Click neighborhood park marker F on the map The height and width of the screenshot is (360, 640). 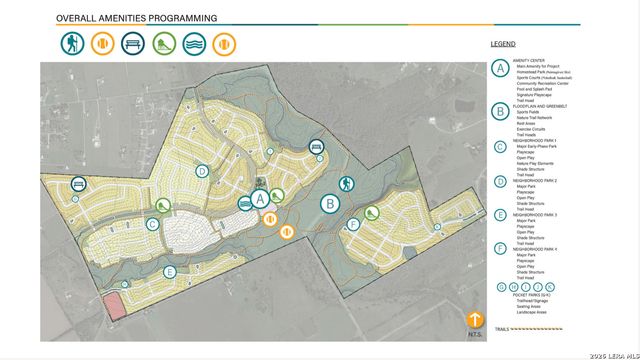coord(353,224)
